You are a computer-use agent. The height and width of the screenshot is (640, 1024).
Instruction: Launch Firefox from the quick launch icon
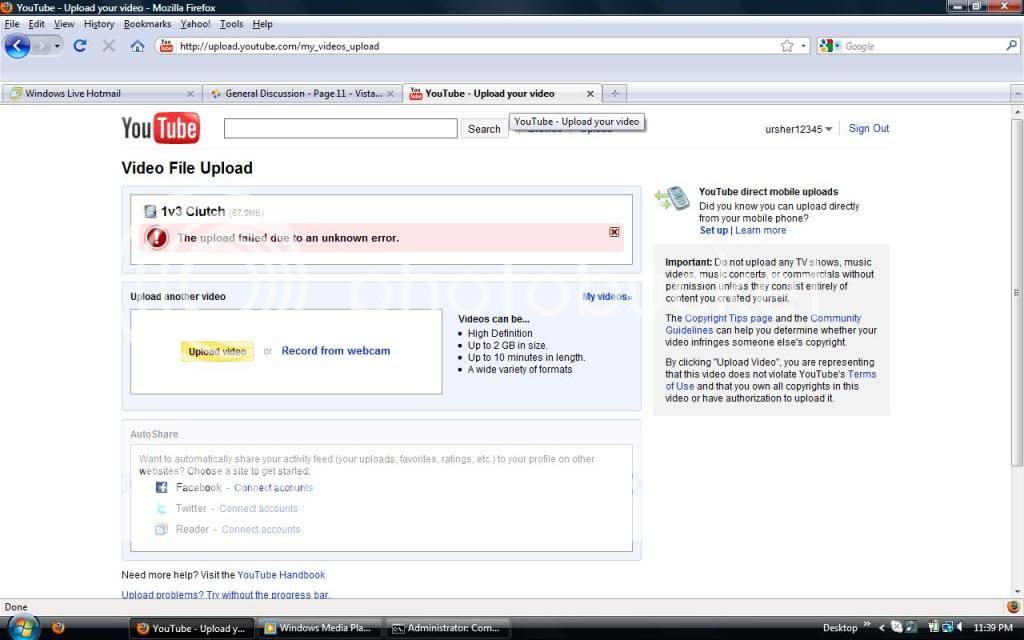[x=58, y=628]
